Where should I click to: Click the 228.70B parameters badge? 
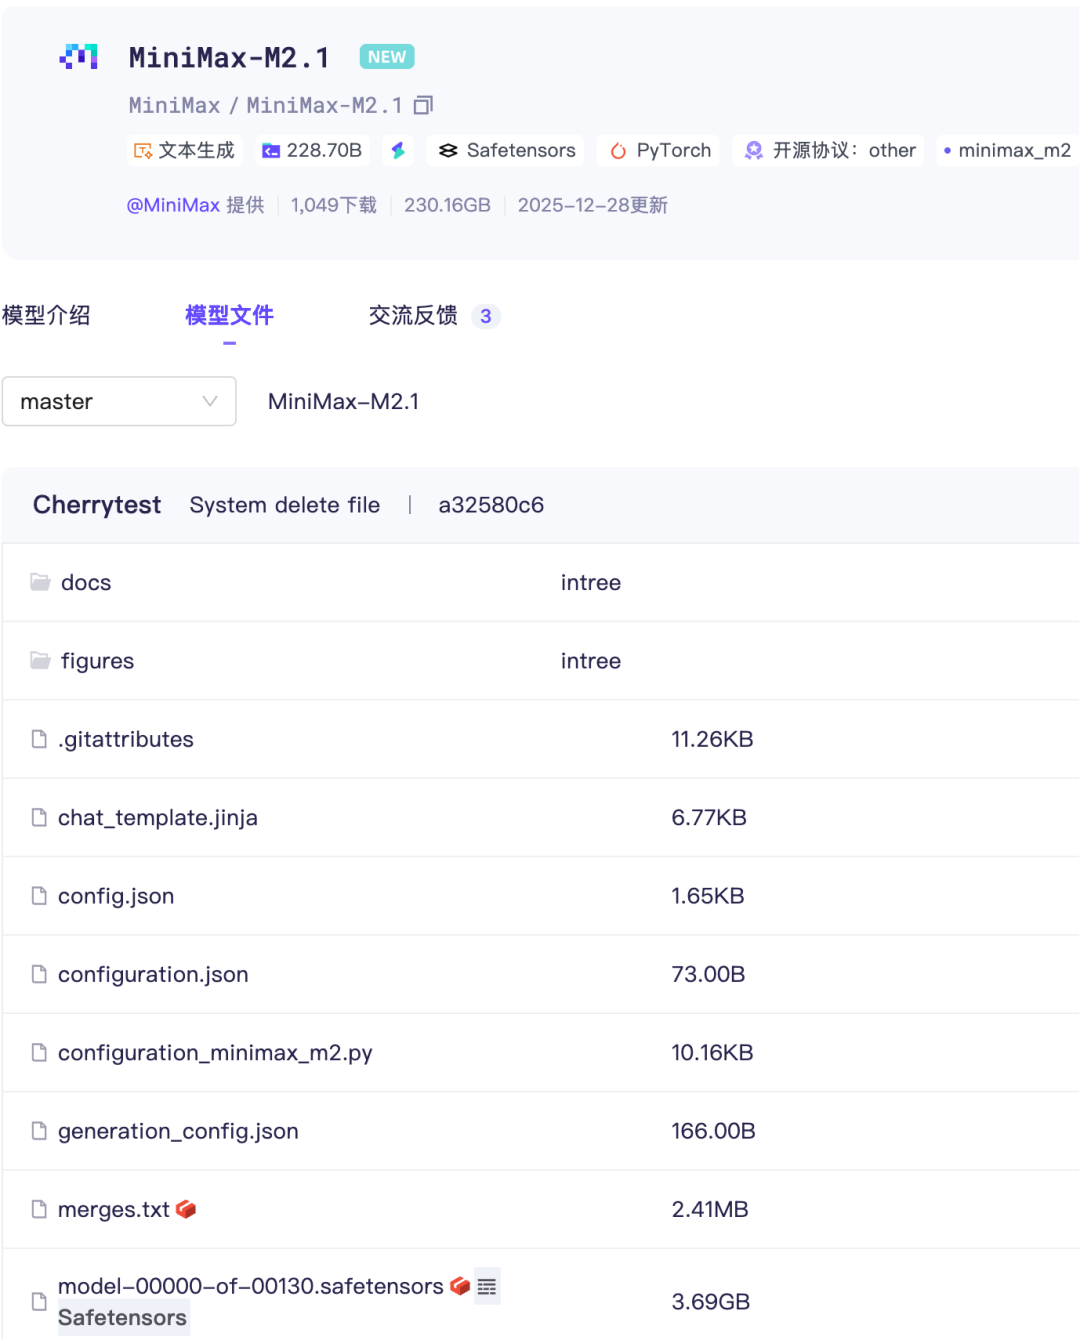coord(311,150)
